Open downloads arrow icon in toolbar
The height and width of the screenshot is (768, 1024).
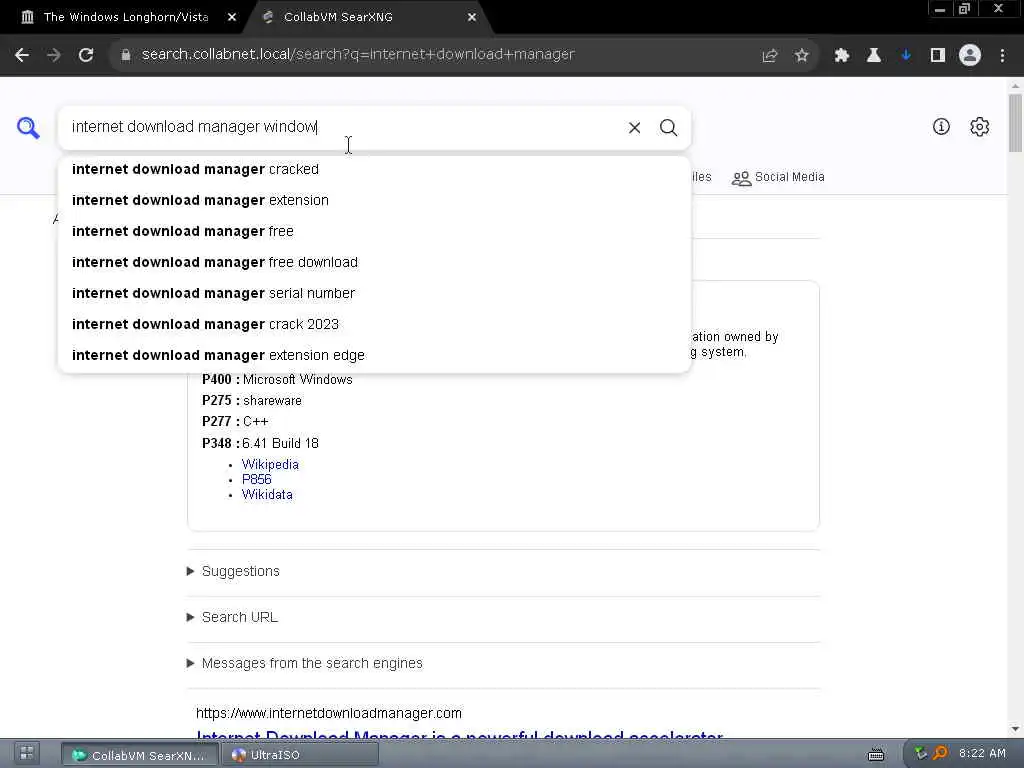point(906,56)
